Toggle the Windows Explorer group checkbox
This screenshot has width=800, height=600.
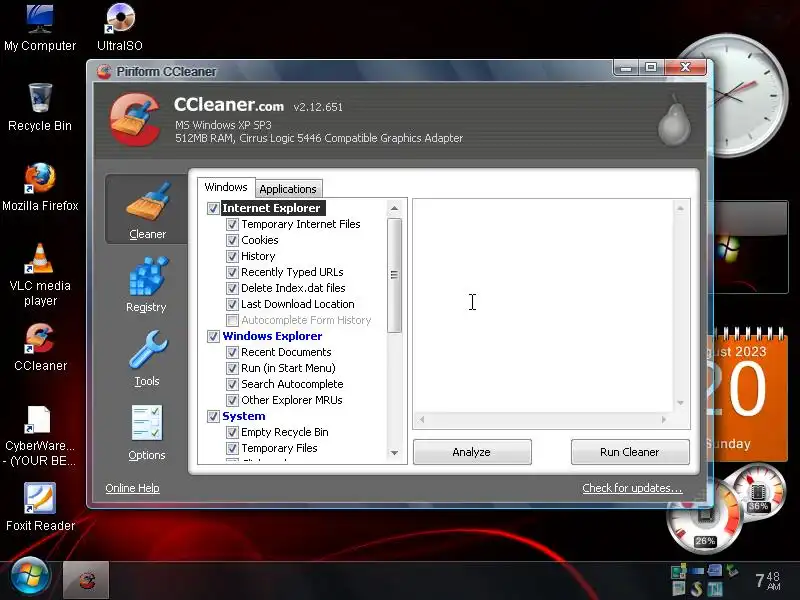213,336
